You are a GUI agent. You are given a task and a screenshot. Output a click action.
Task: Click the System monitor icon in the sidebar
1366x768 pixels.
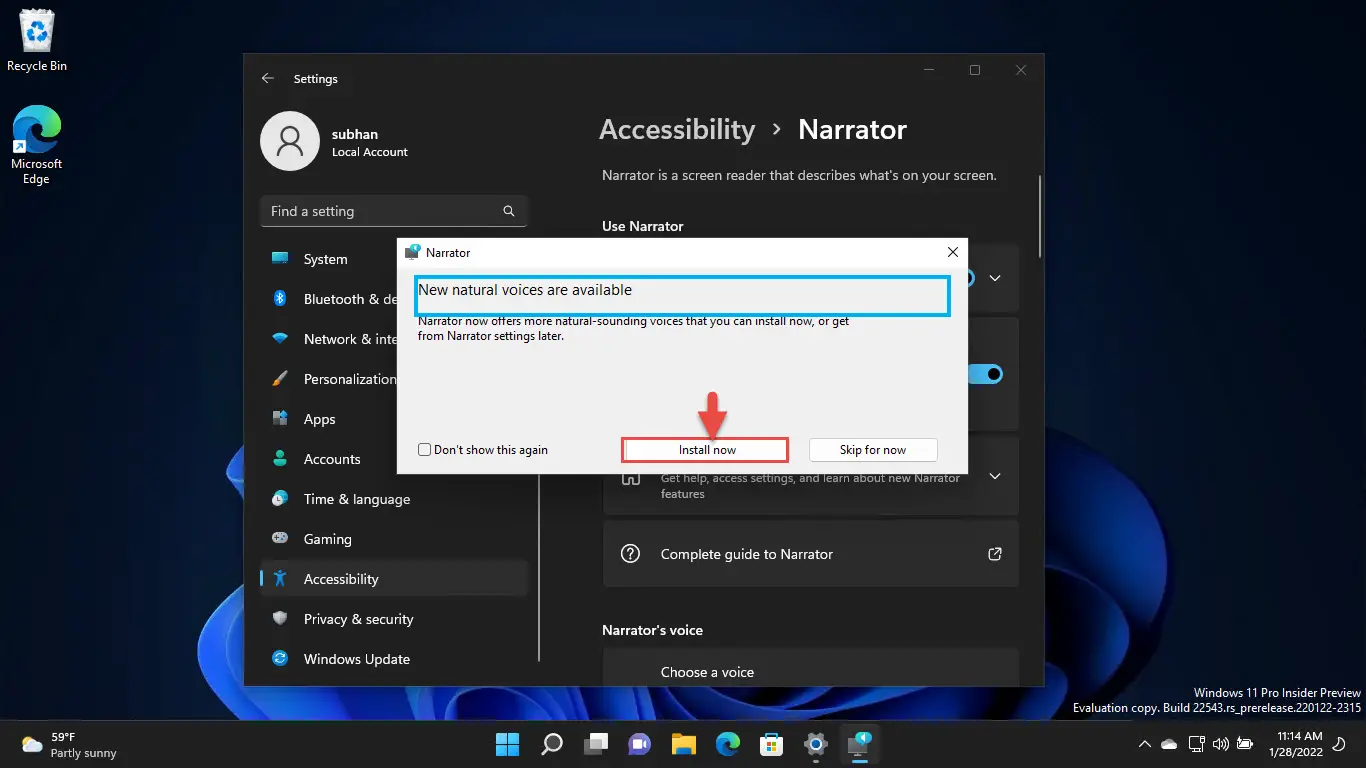tap(281, 259)
